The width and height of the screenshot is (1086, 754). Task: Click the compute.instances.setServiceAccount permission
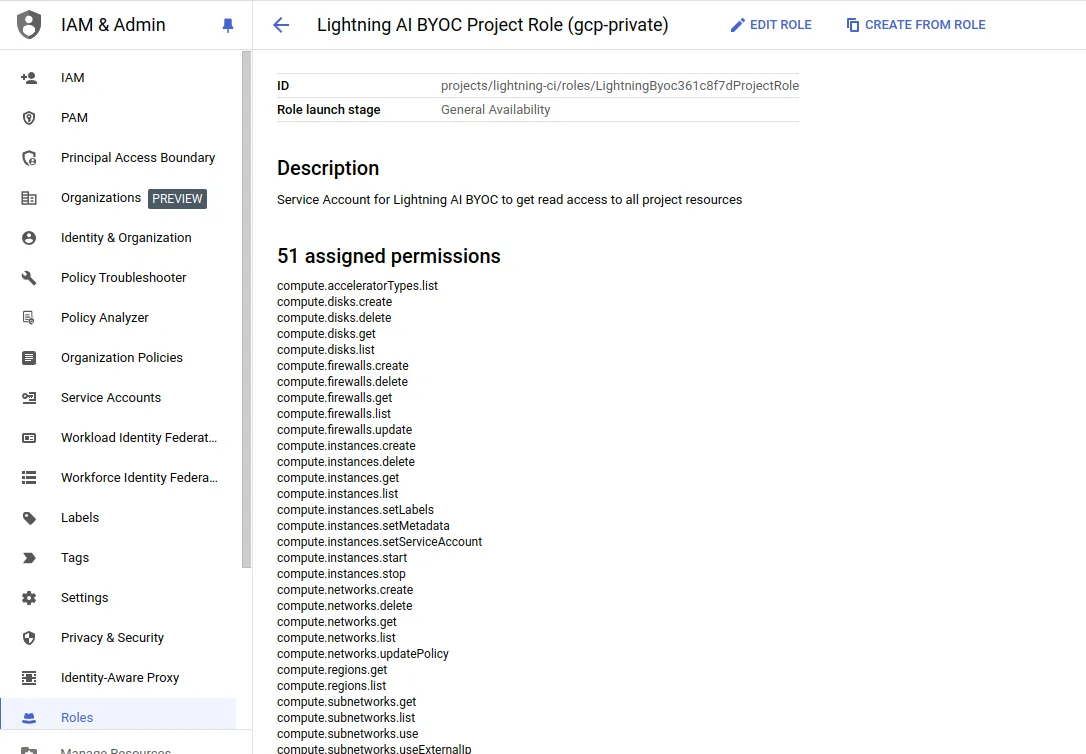point(380,542)
